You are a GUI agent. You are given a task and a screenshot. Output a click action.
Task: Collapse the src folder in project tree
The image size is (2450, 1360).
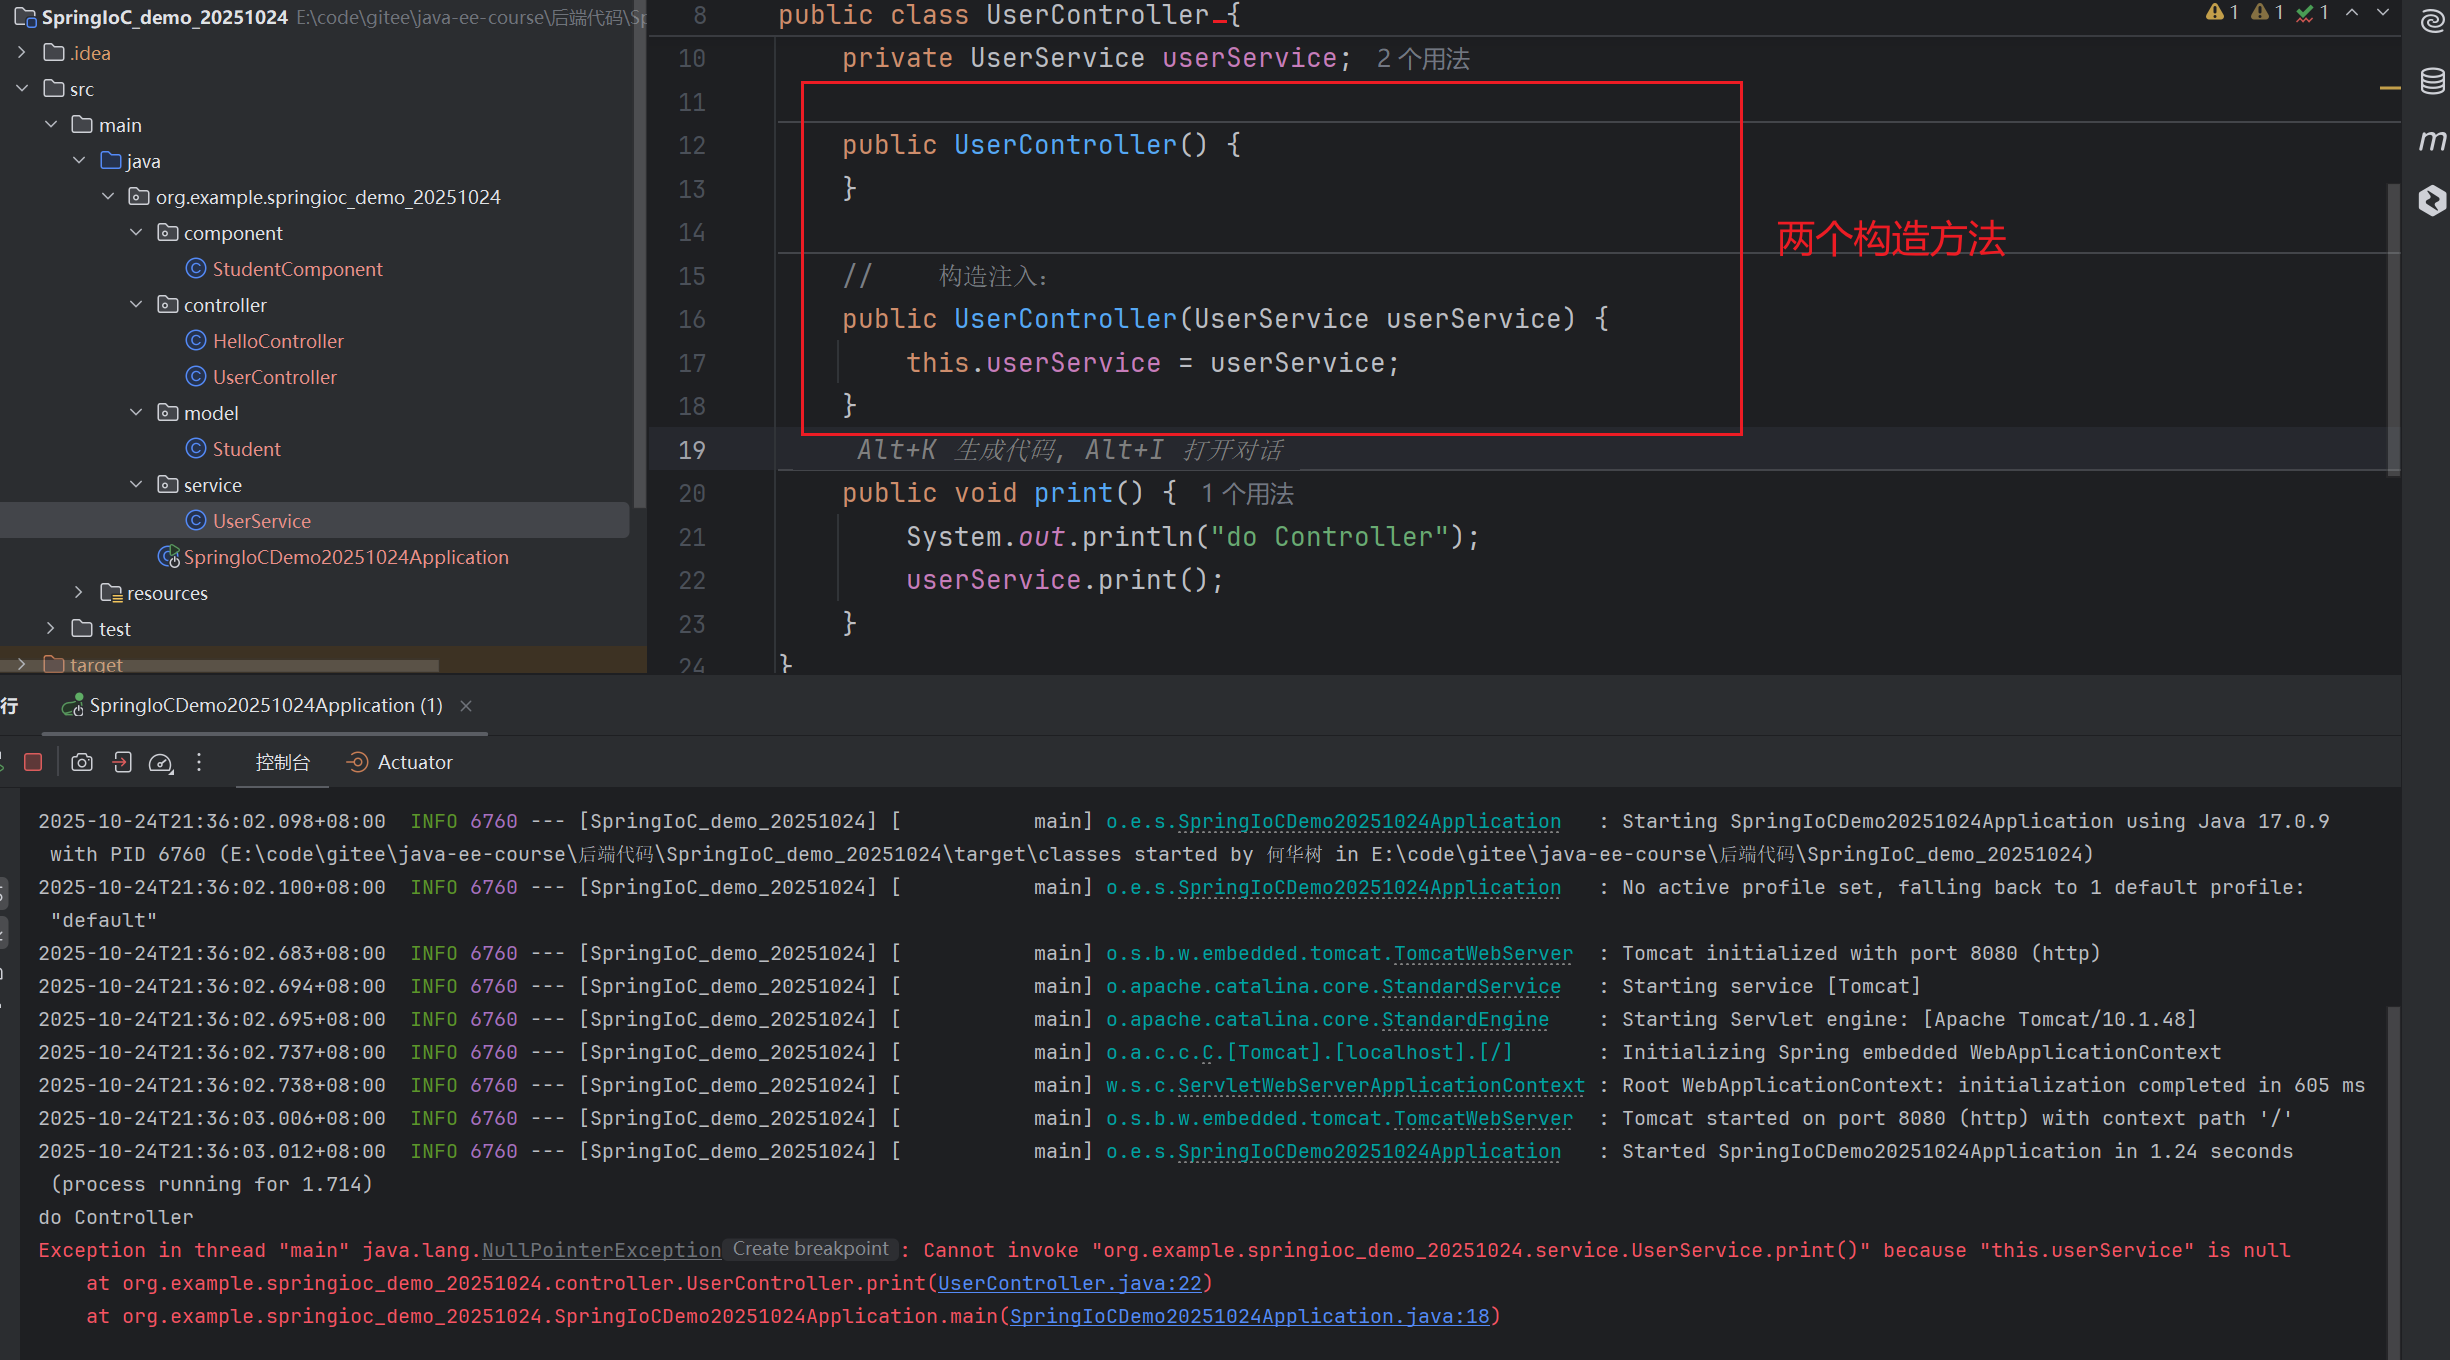(x=22, y=89)
